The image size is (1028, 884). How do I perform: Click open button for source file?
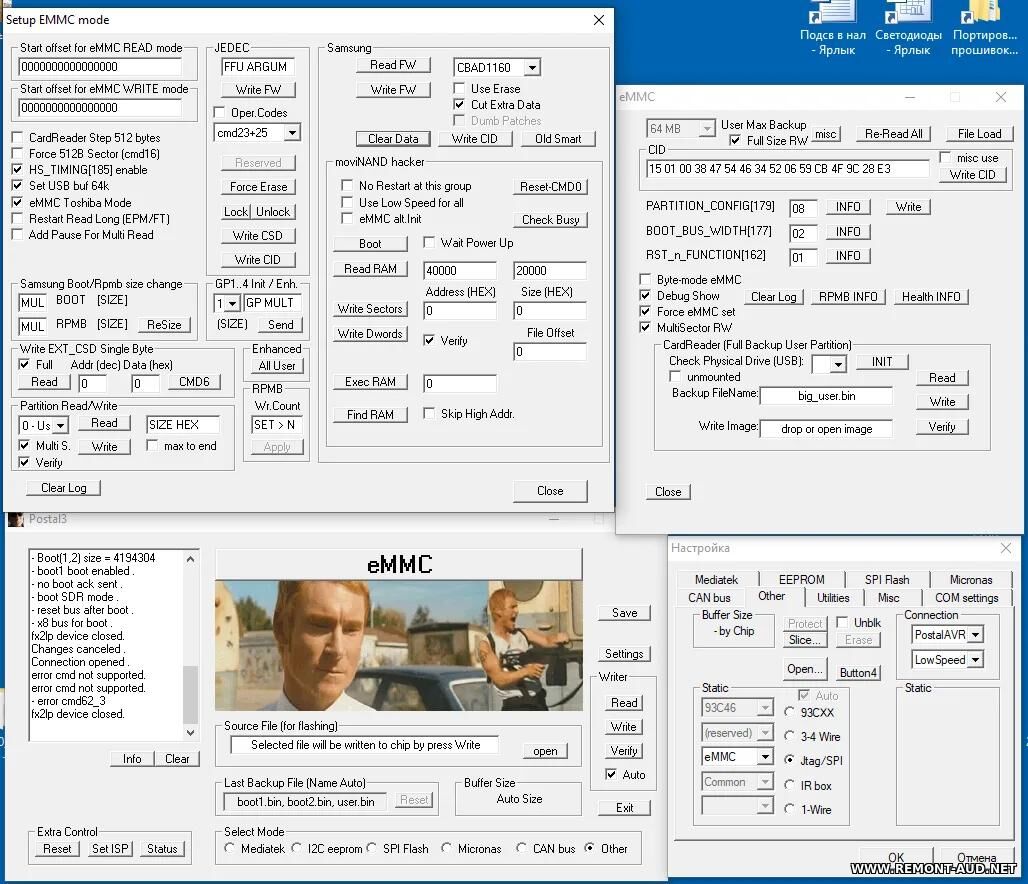point(545,751)
